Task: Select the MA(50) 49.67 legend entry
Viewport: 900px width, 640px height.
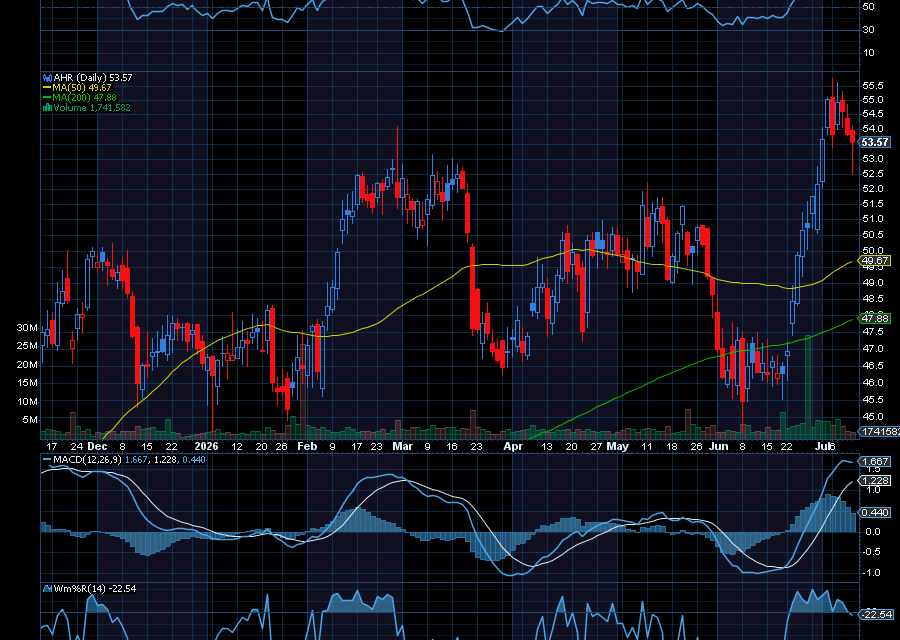Action: click(x=82, y=88)
